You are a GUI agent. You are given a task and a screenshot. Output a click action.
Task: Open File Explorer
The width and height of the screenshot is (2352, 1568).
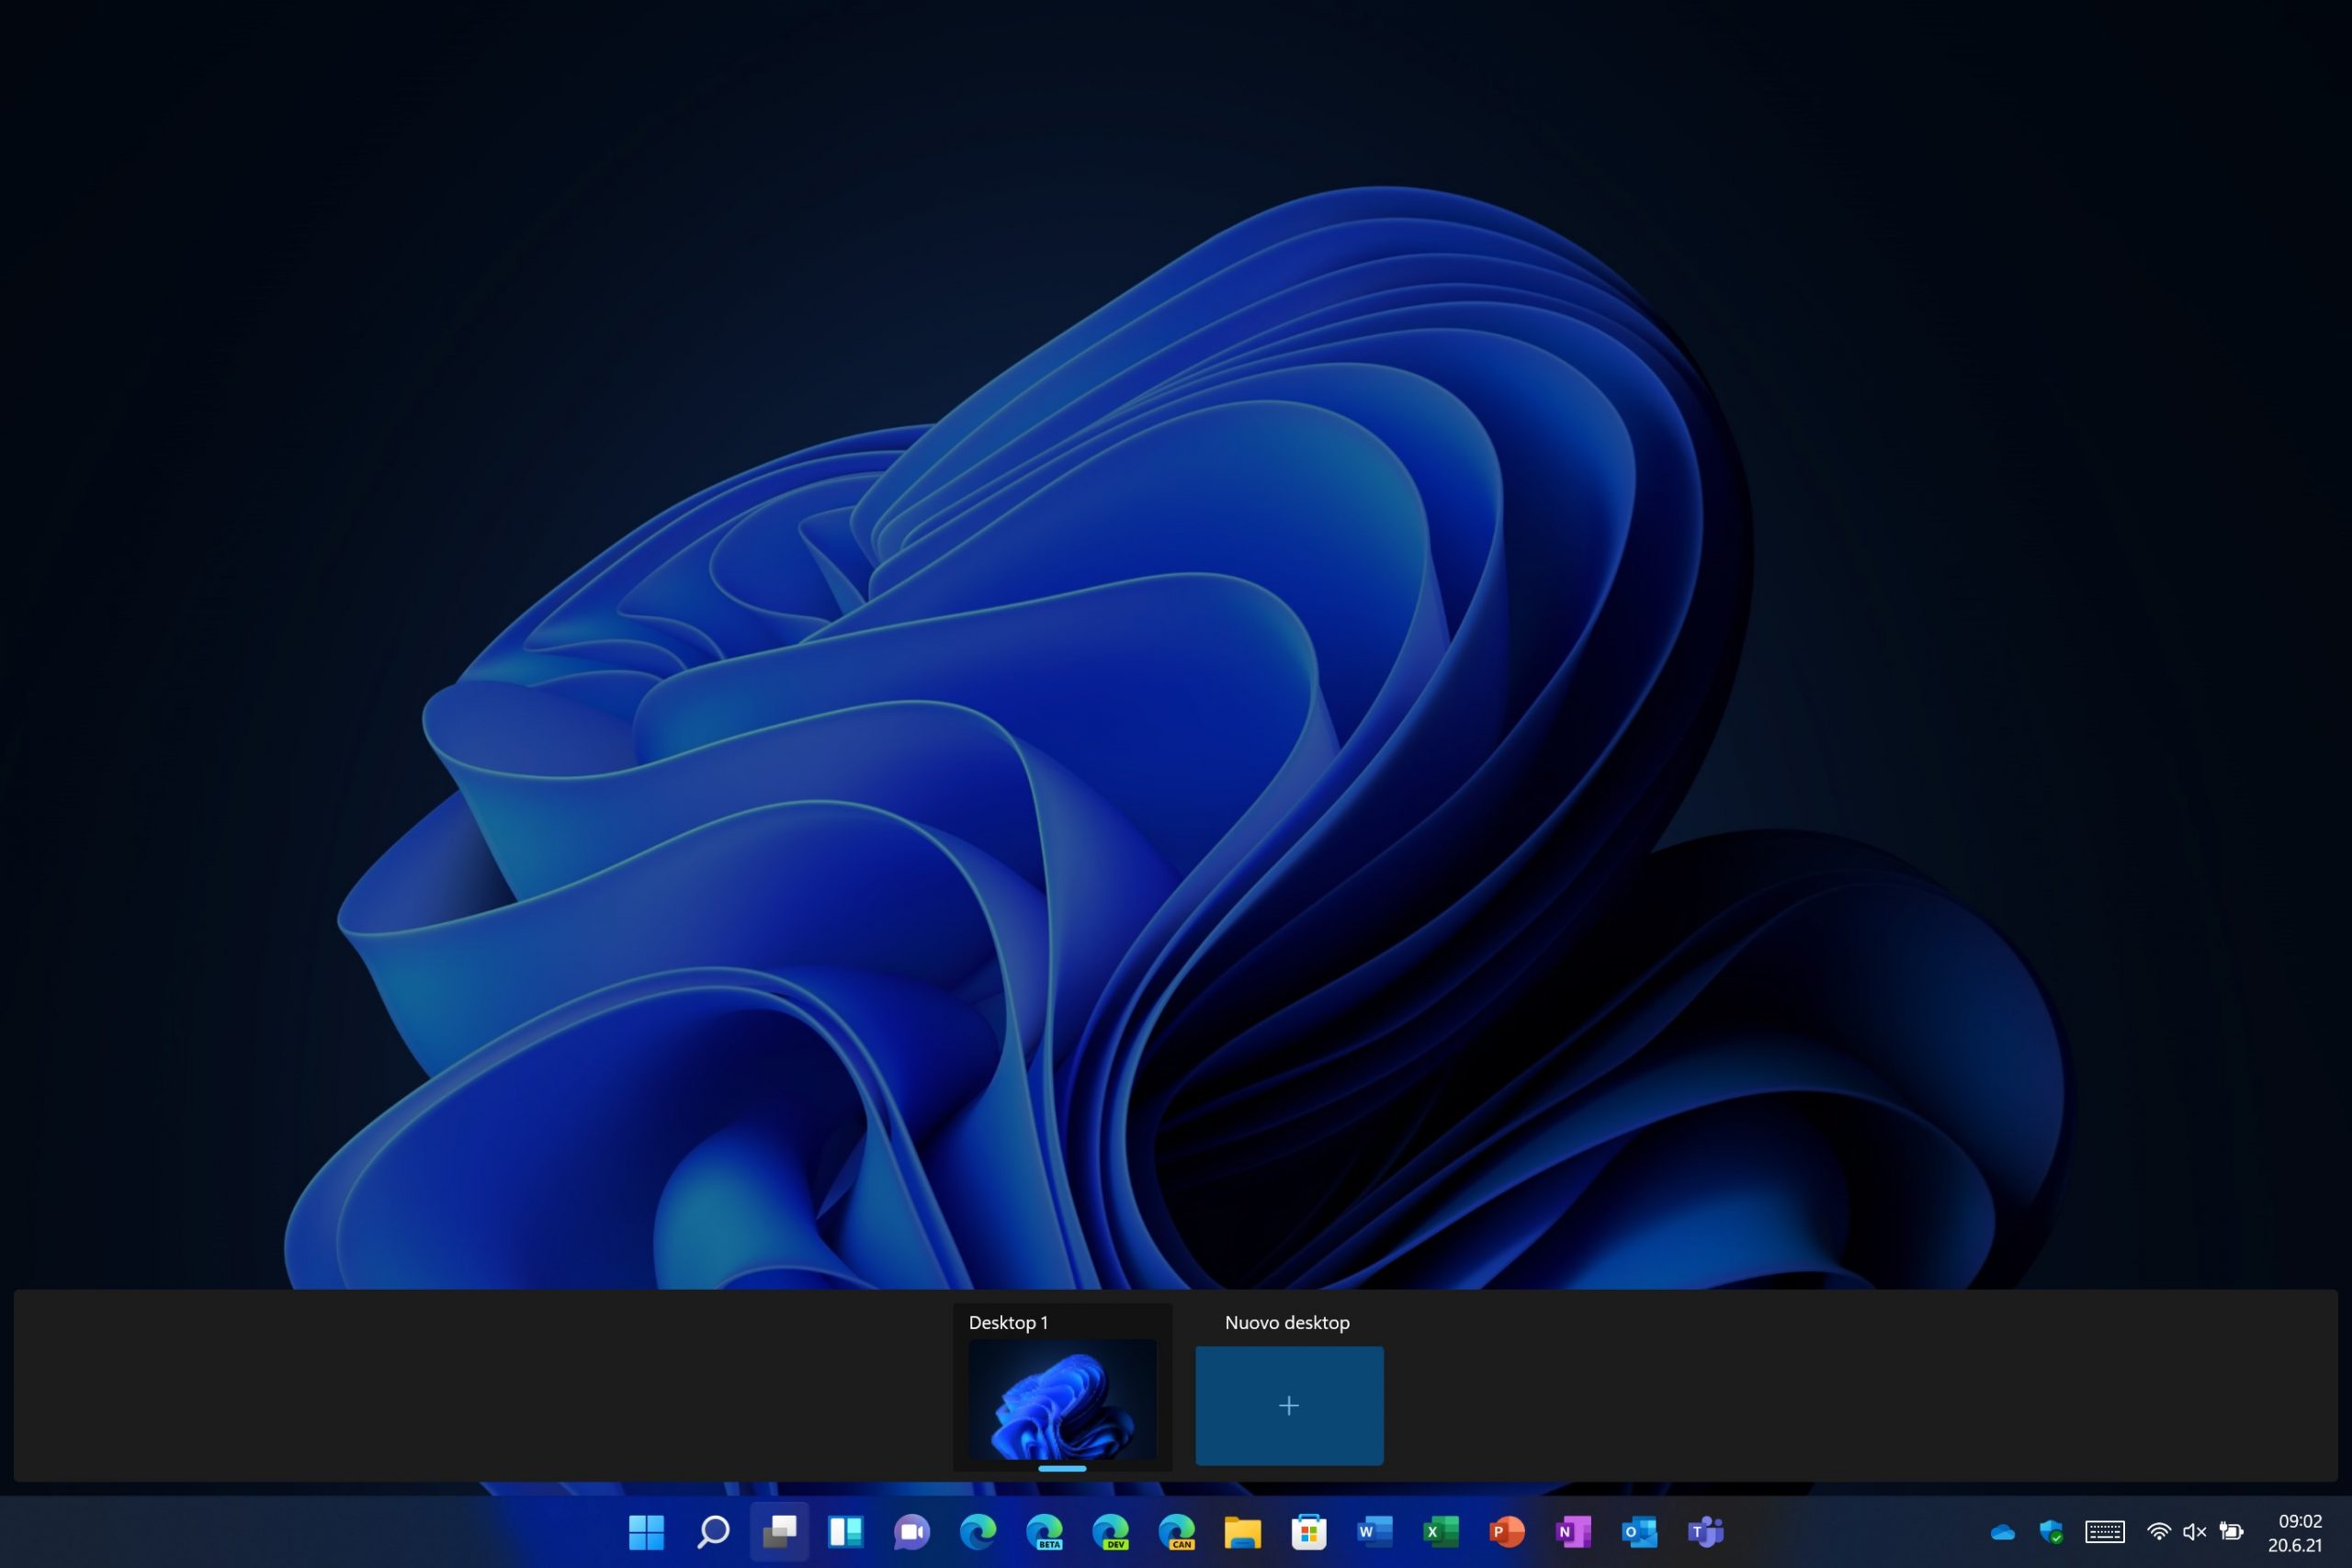tap(1242, 1531)
